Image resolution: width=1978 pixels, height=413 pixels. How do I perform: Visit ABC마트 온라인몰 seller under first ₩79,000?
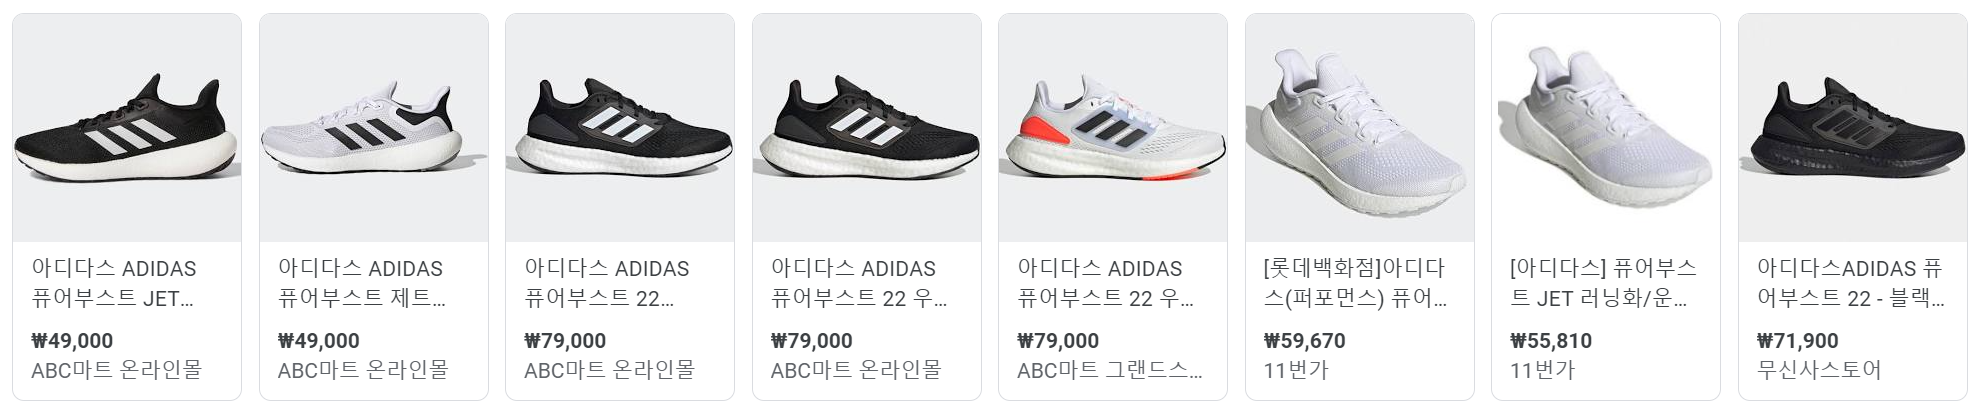[x=609, y=370]
